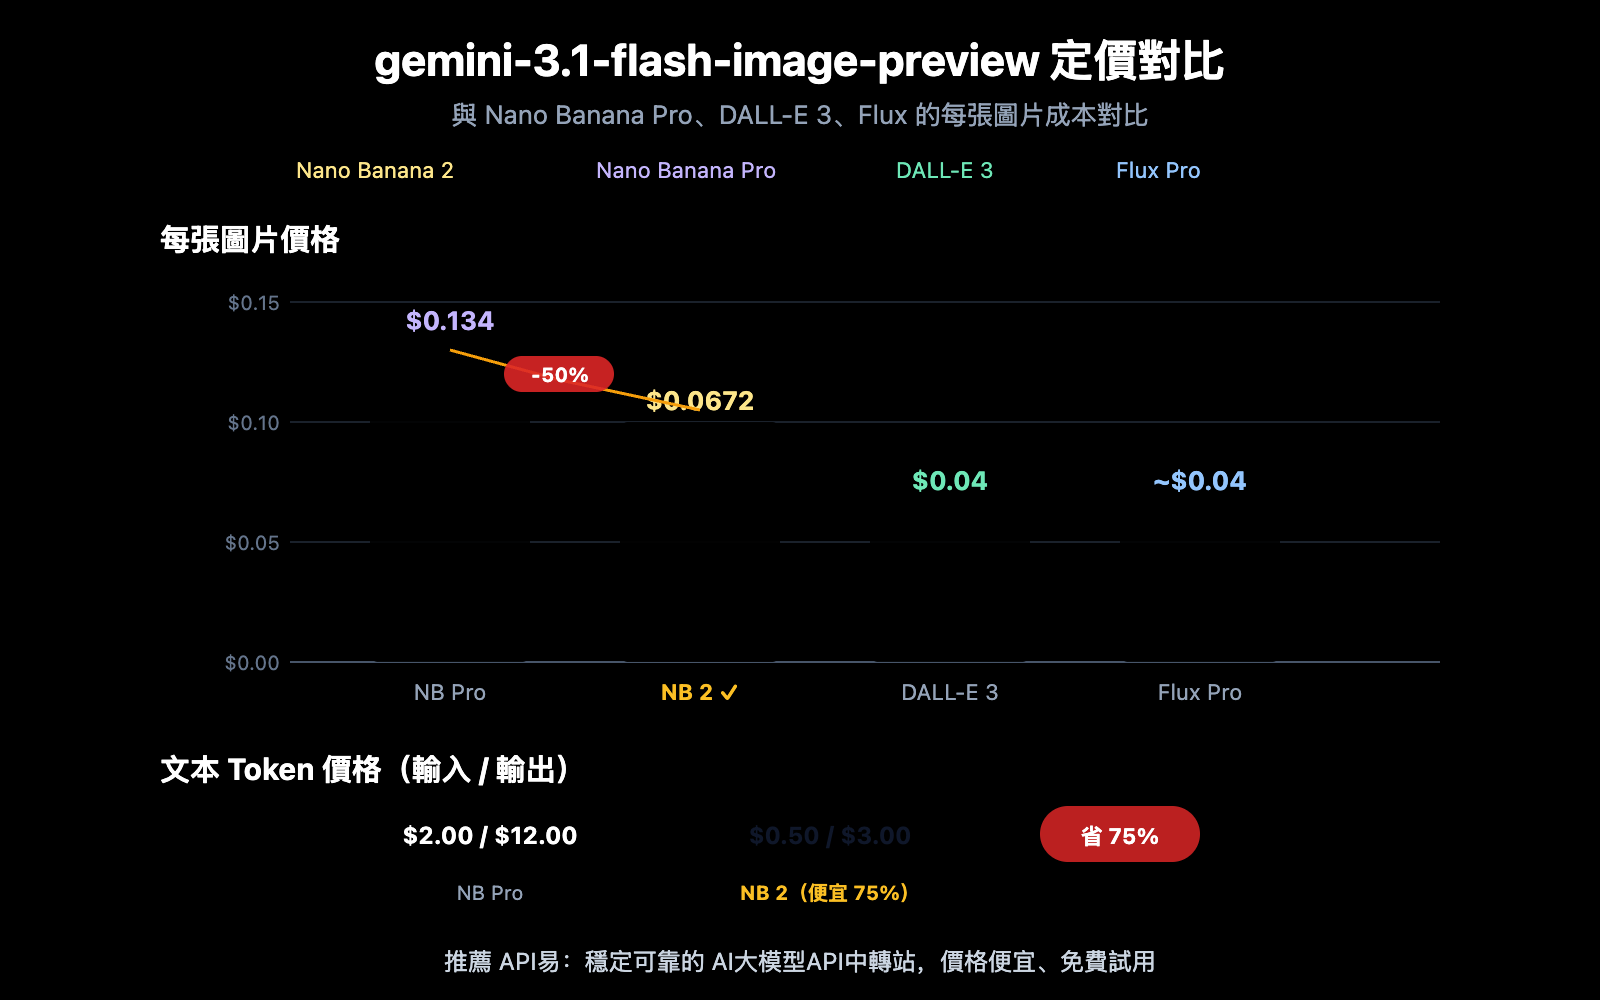Select the Nano Banana Pro legend entry

[x=686, y=170]
